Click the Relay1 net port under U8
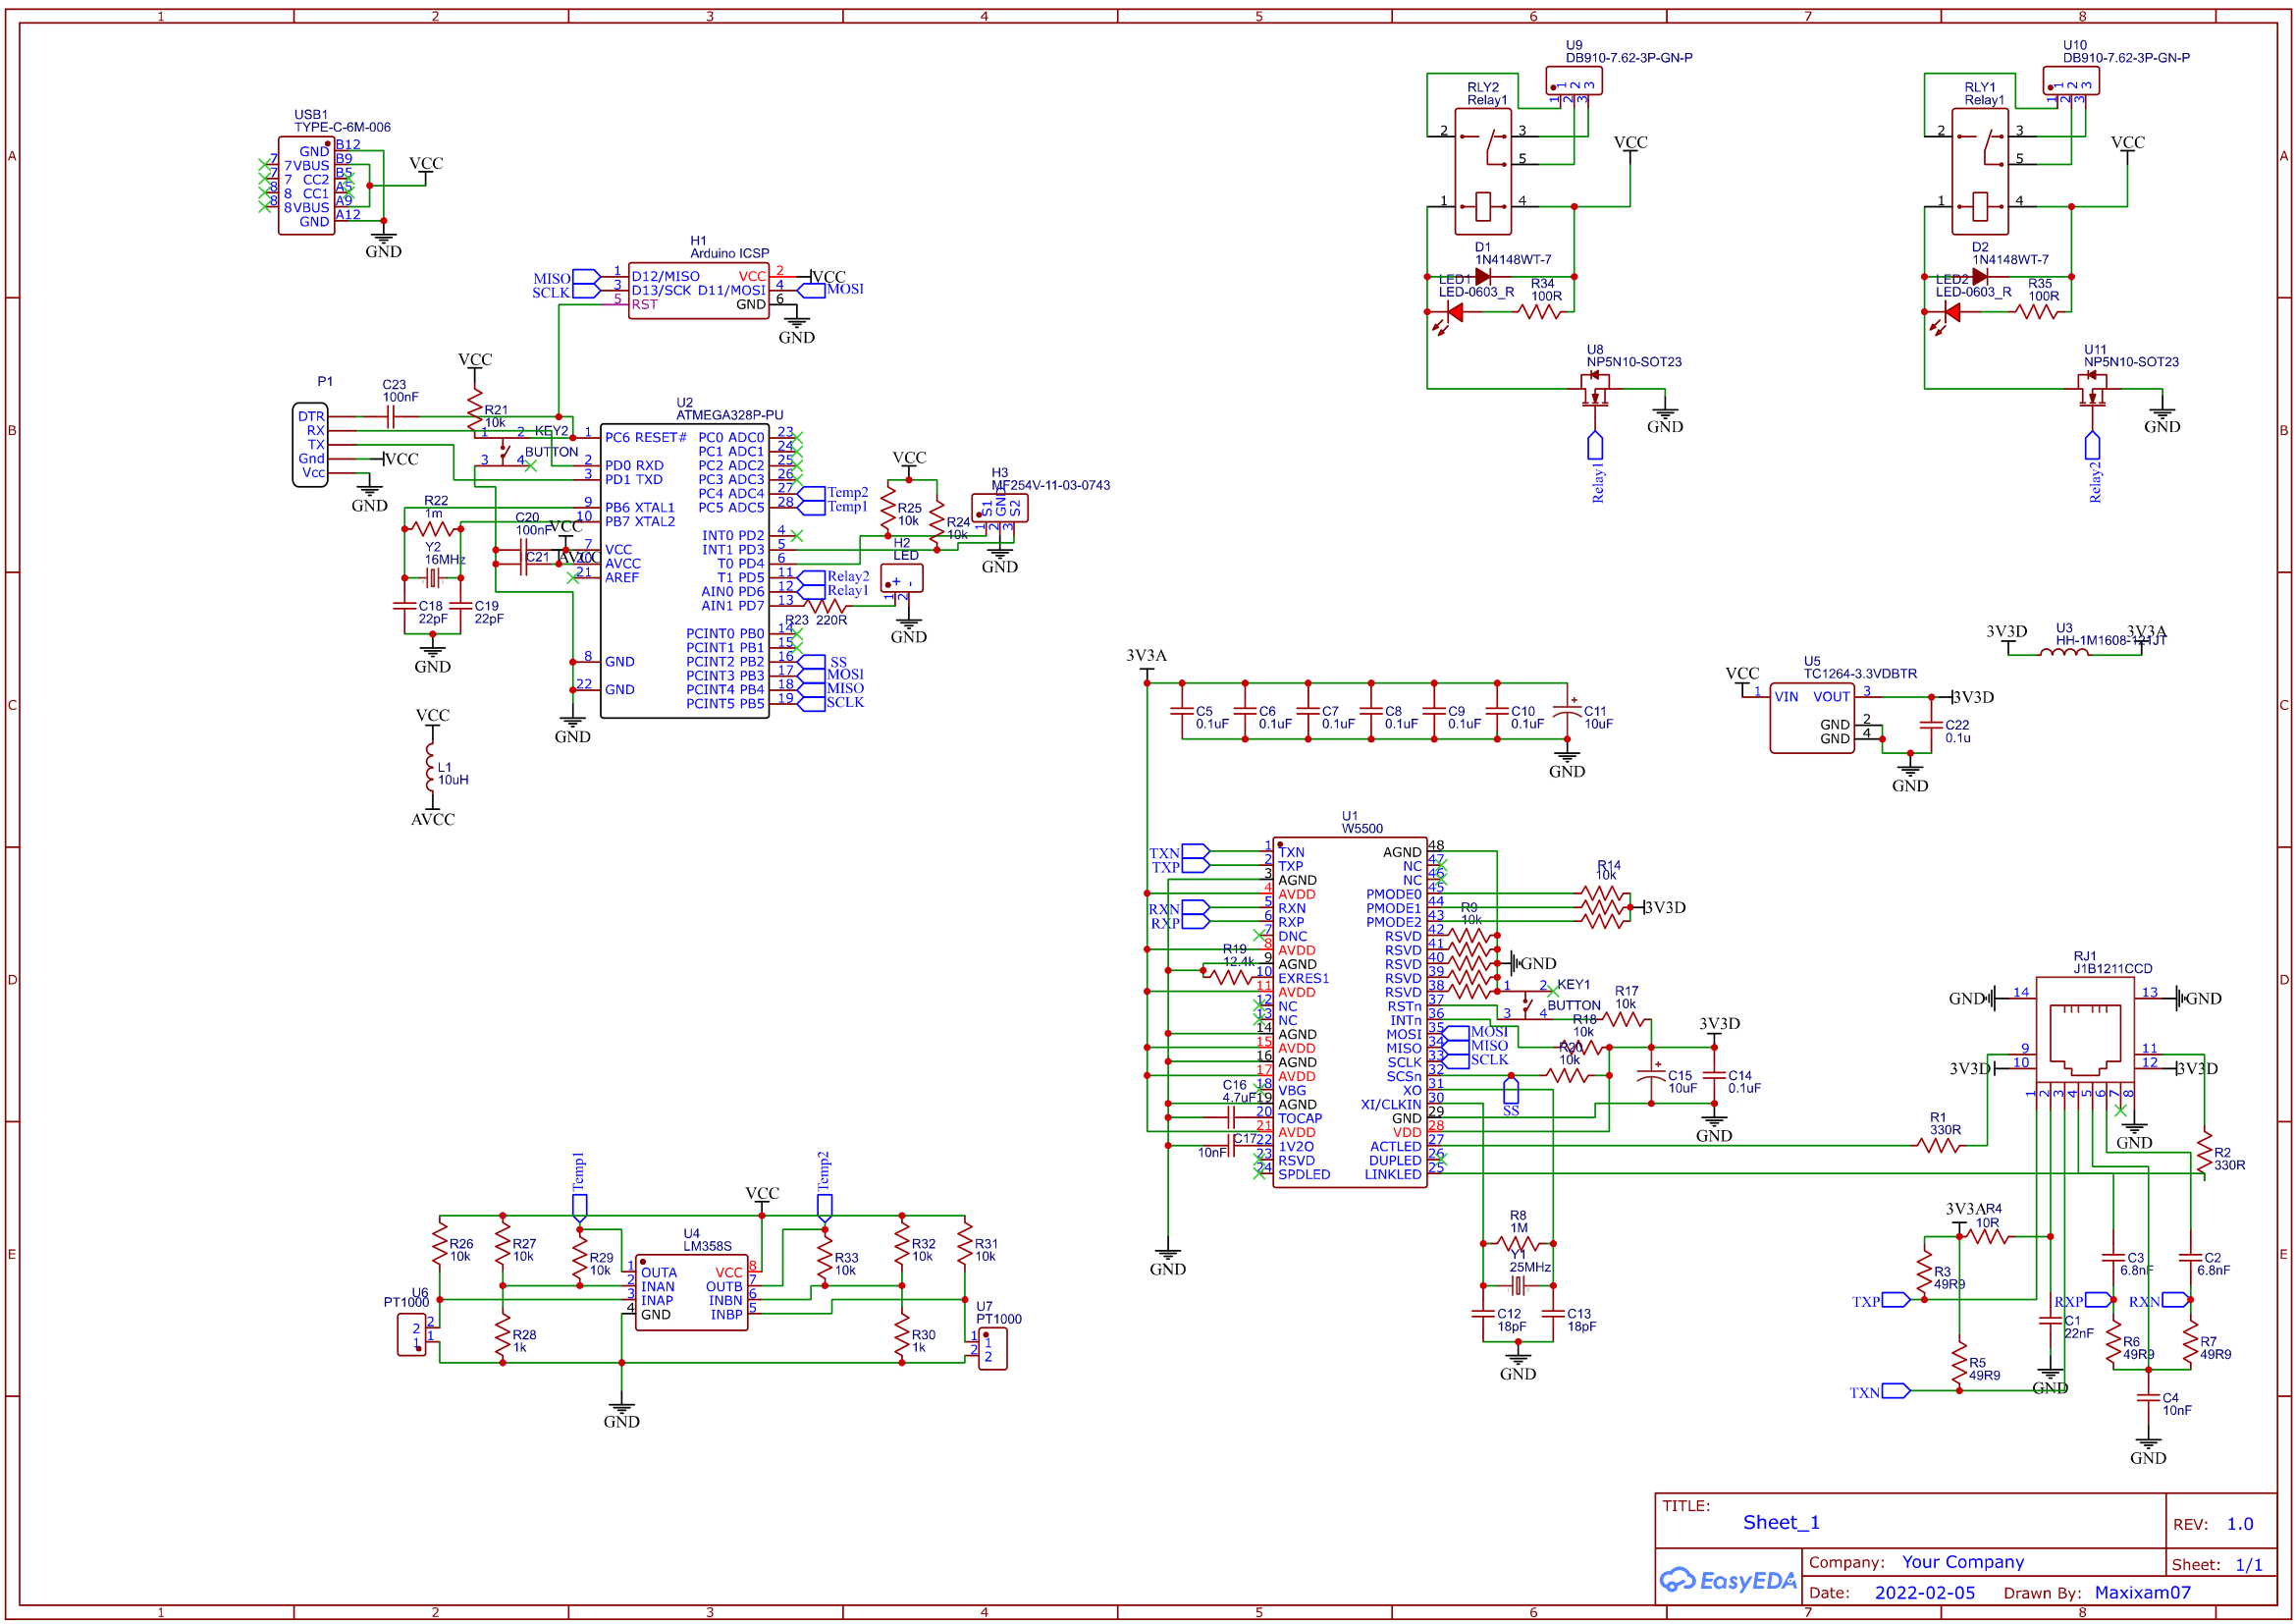 point(1595,446)
